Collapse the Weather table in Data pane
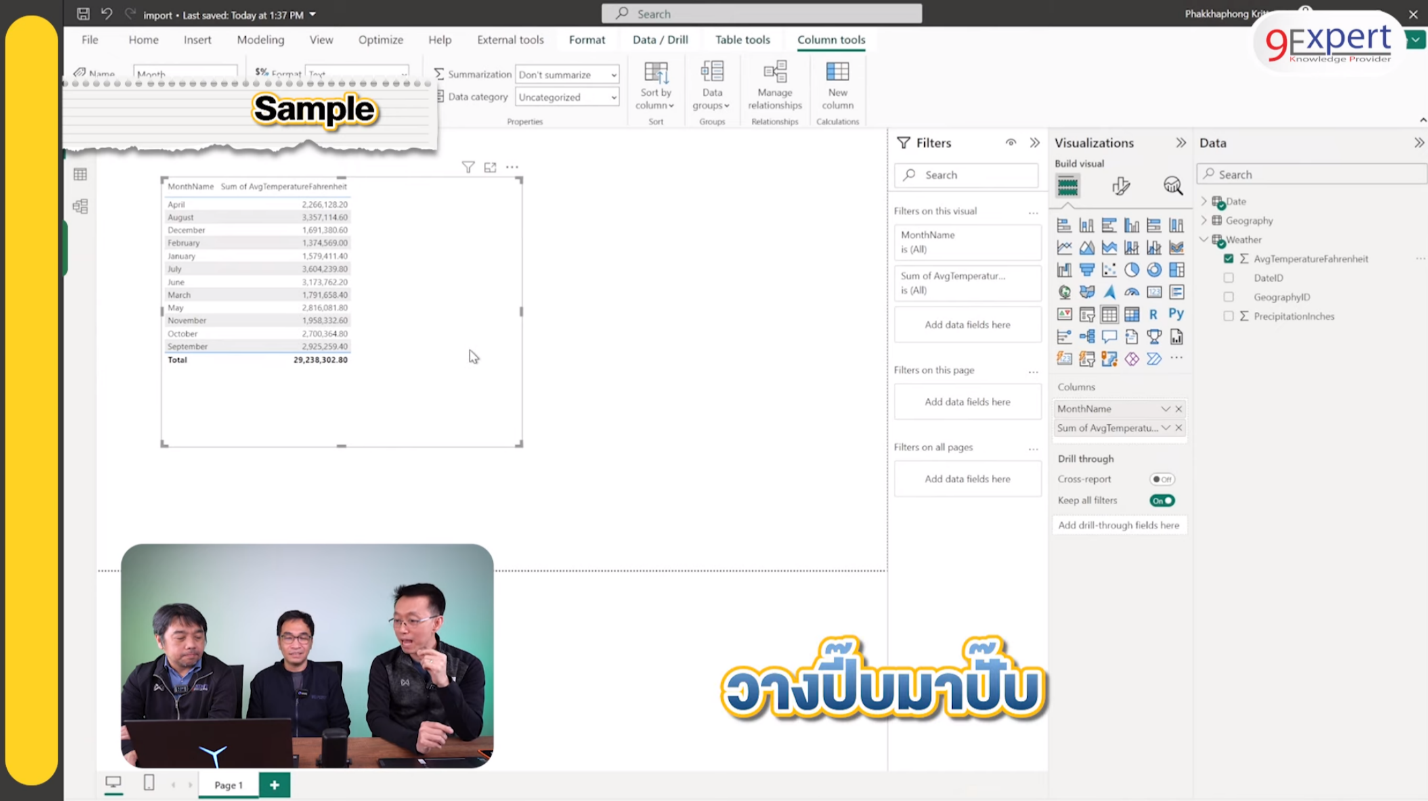 pos(1203,239)
